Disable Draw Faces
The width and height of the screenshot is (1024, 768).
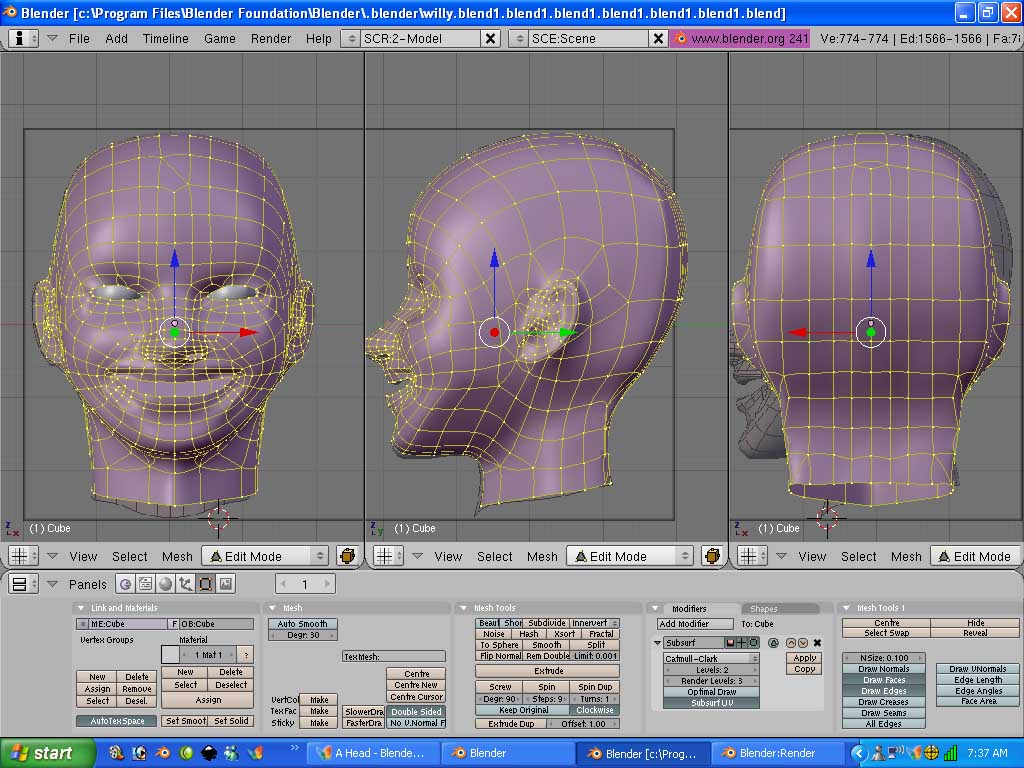pos(884,680)
